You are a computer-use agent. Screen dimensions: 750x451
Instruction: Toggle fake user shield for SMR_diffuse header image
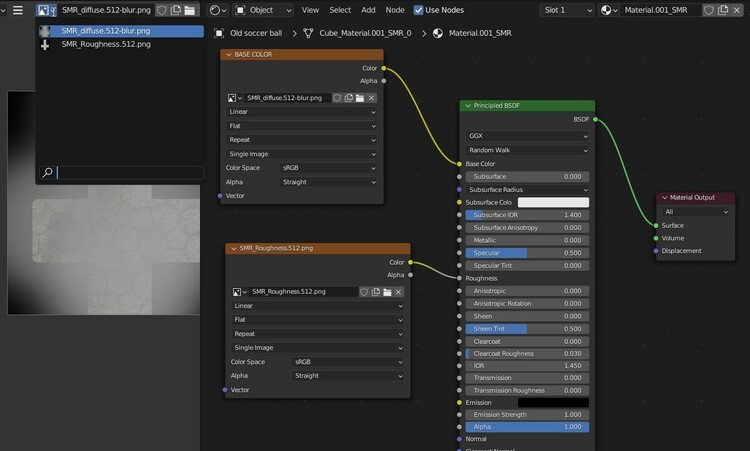click(x=162, y=10)
